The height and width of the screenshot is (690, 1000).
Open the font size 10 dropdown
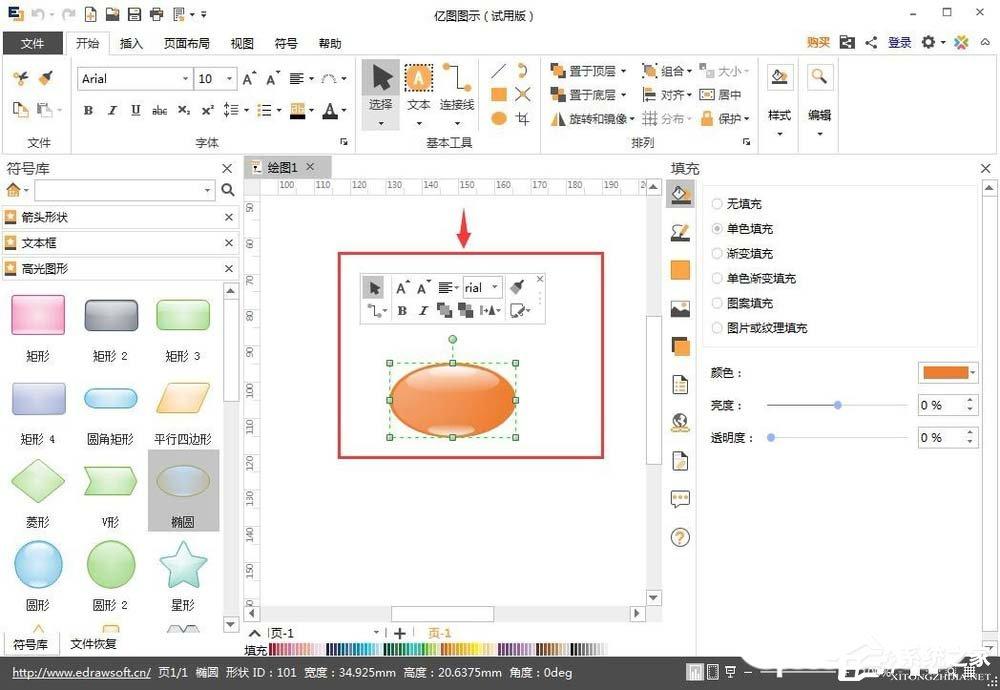click(230, 78)
